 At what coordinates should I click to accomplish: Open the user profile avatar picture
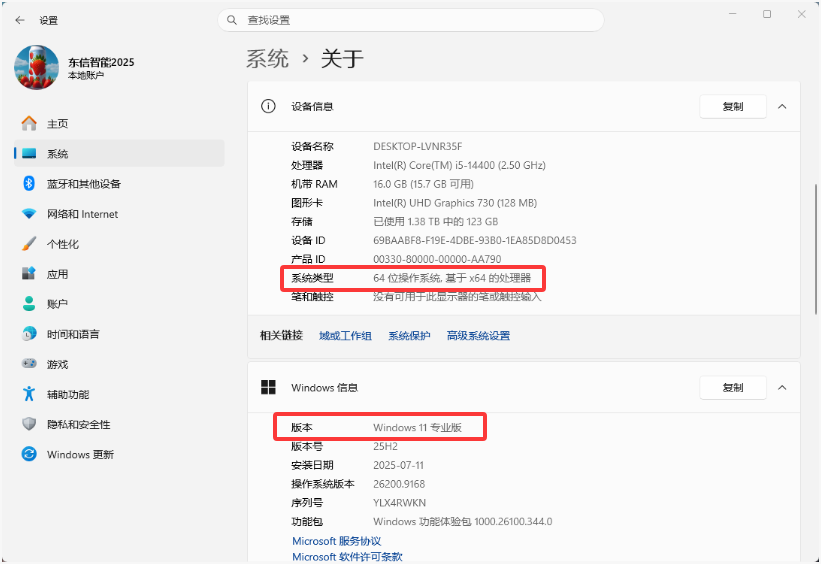[37, 68]
